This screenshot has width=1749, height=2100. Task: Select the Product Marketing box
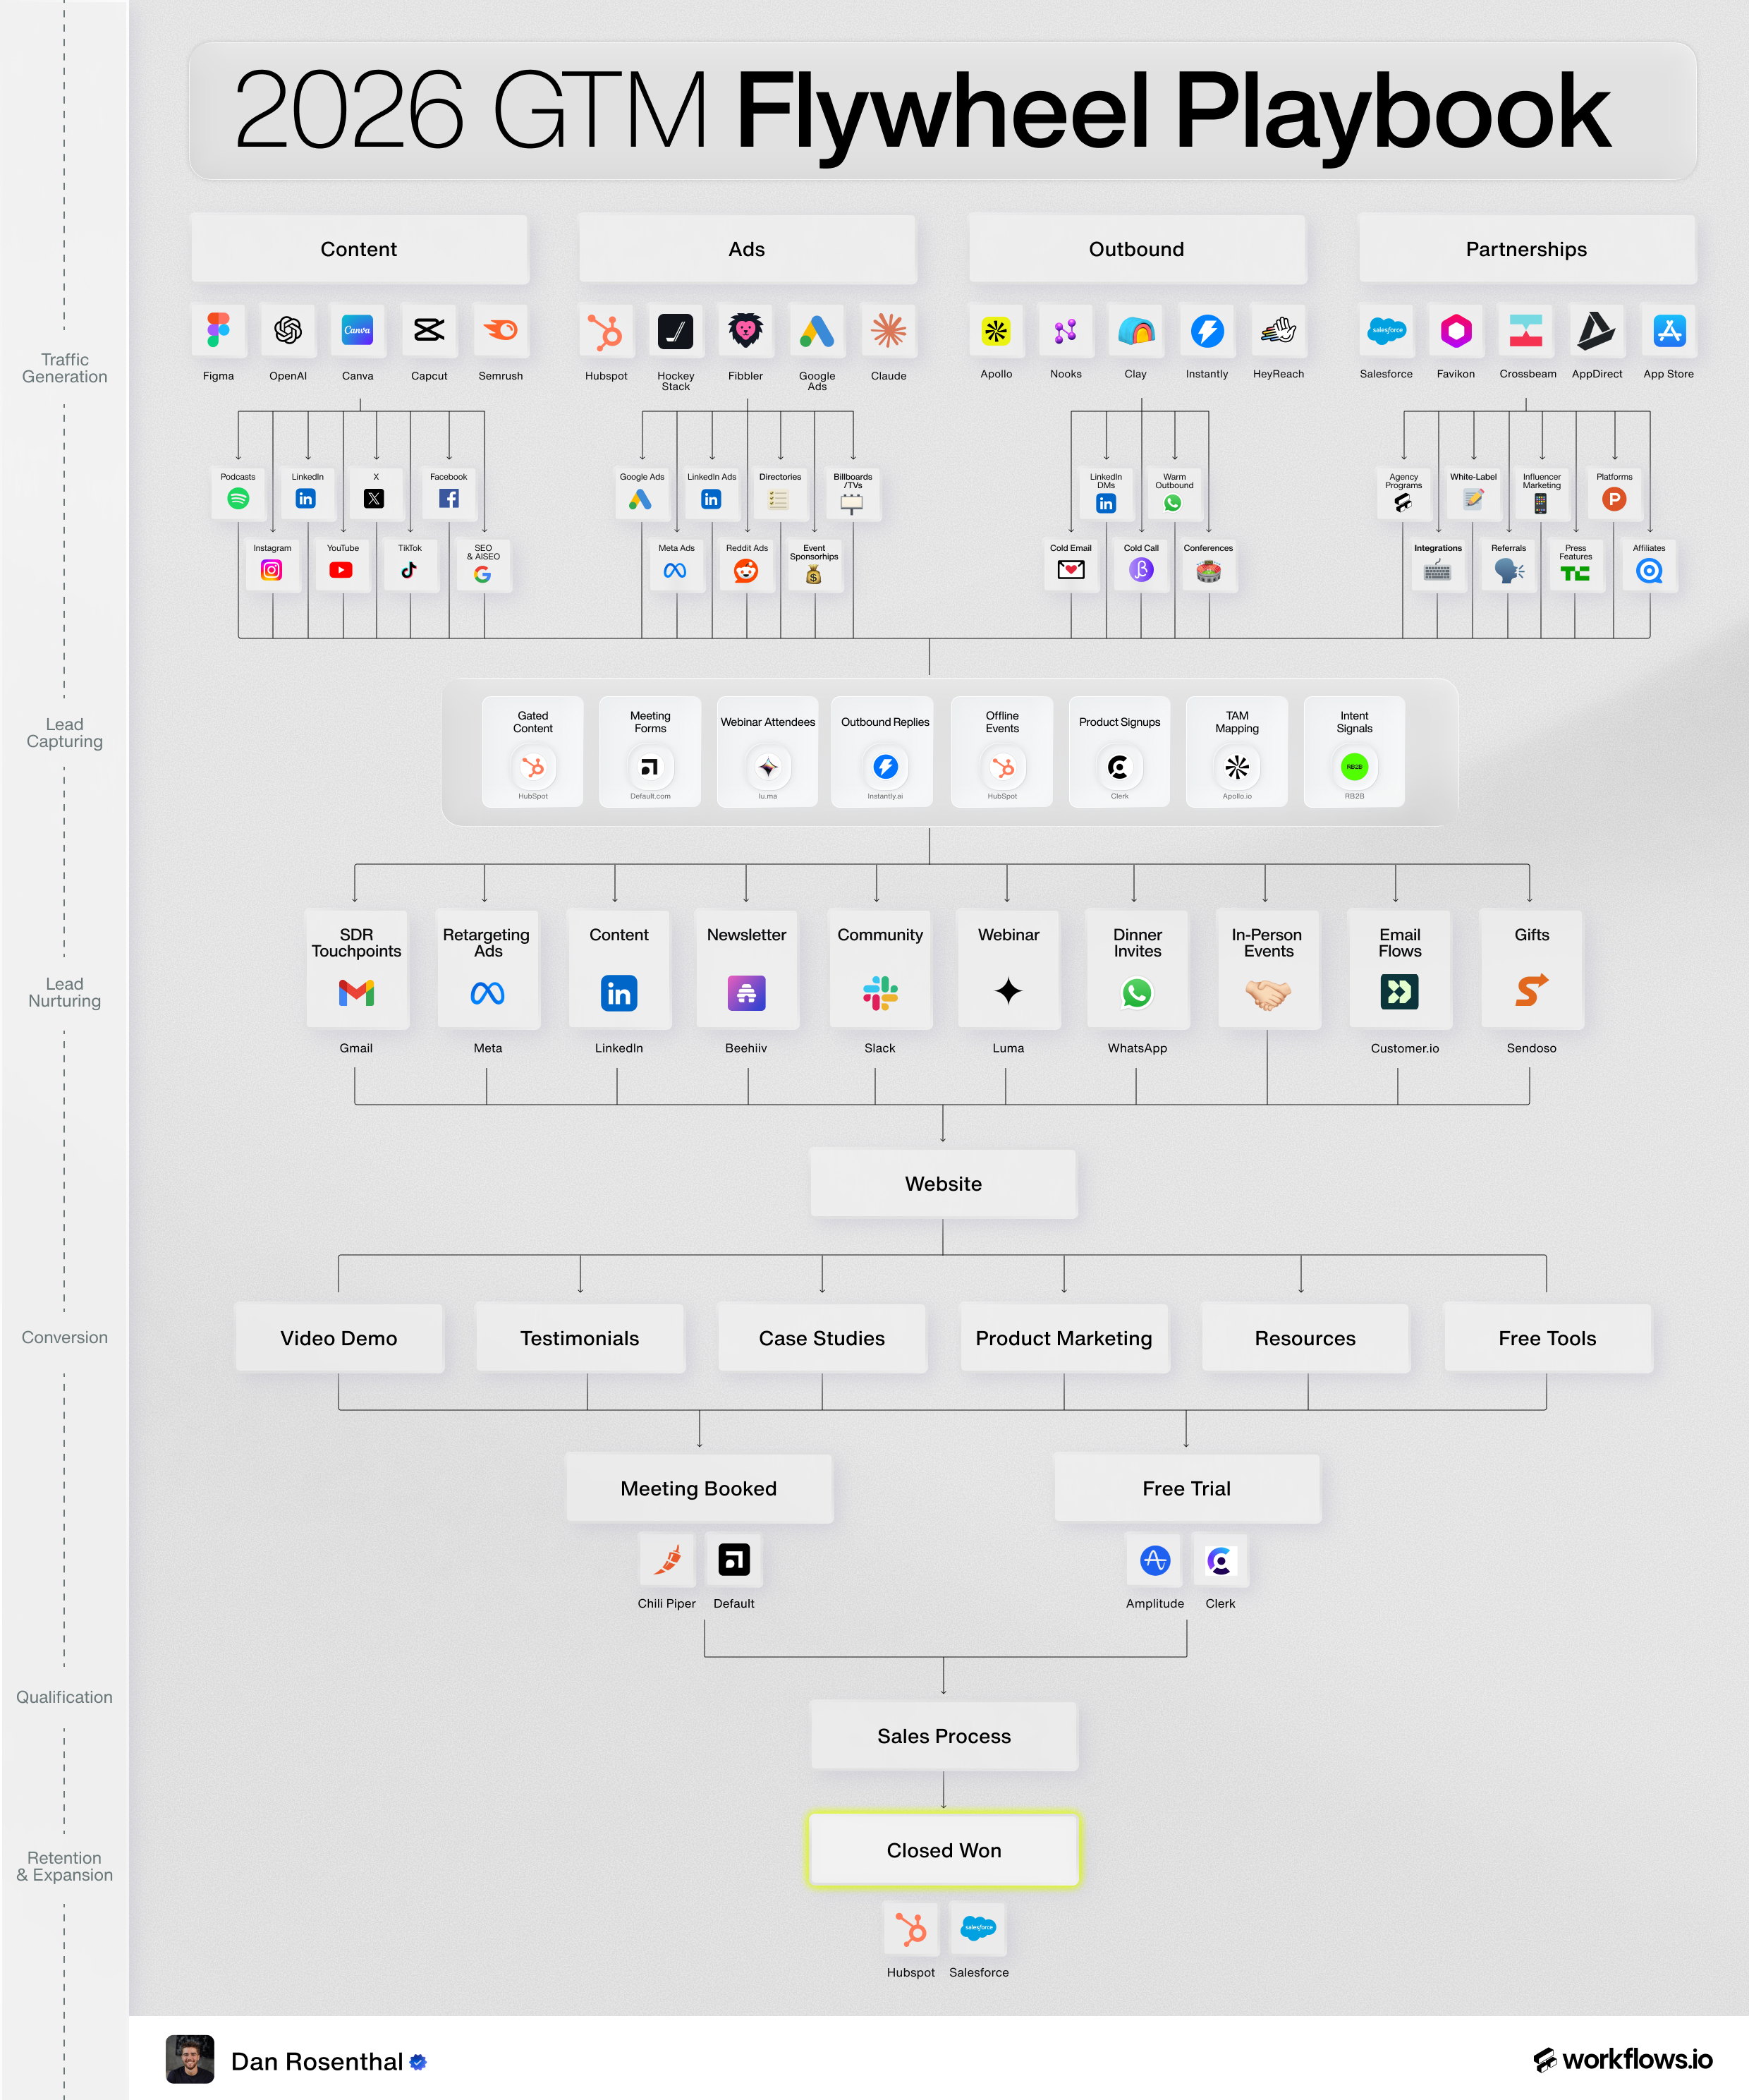pos(1064,1338)
